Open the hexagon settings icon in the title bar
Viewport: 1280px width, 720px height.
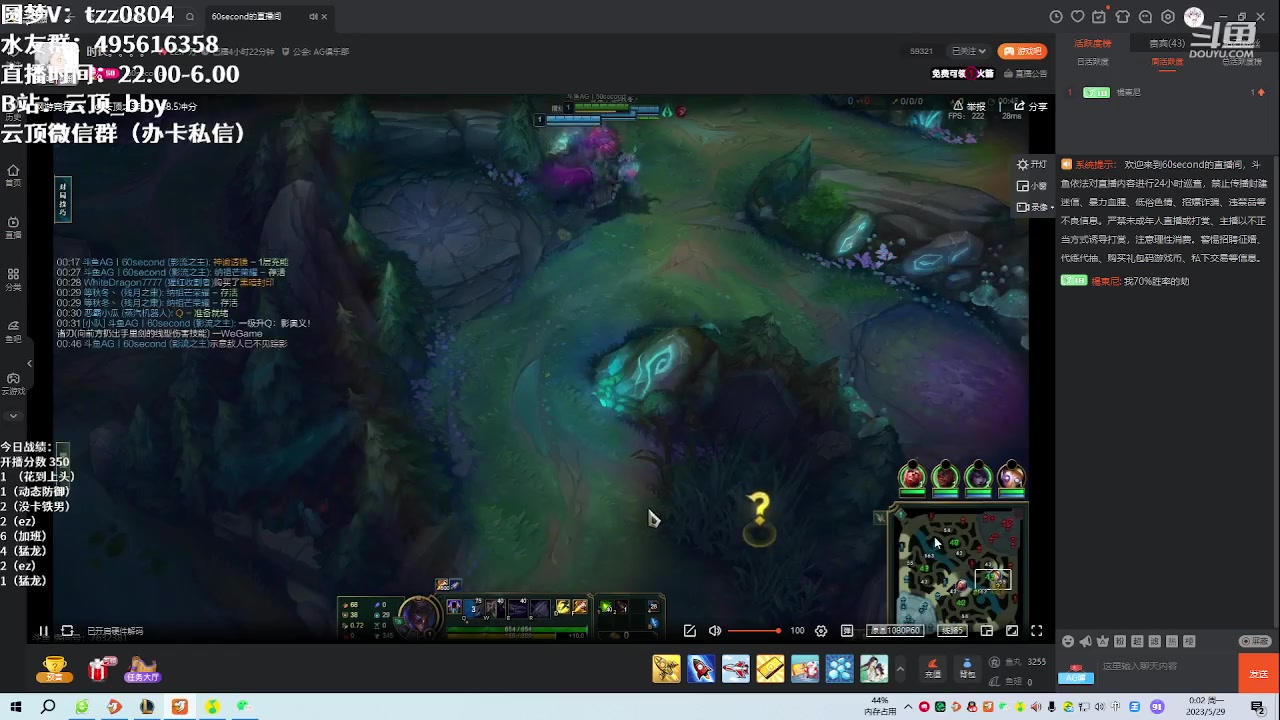[1167, 17]
